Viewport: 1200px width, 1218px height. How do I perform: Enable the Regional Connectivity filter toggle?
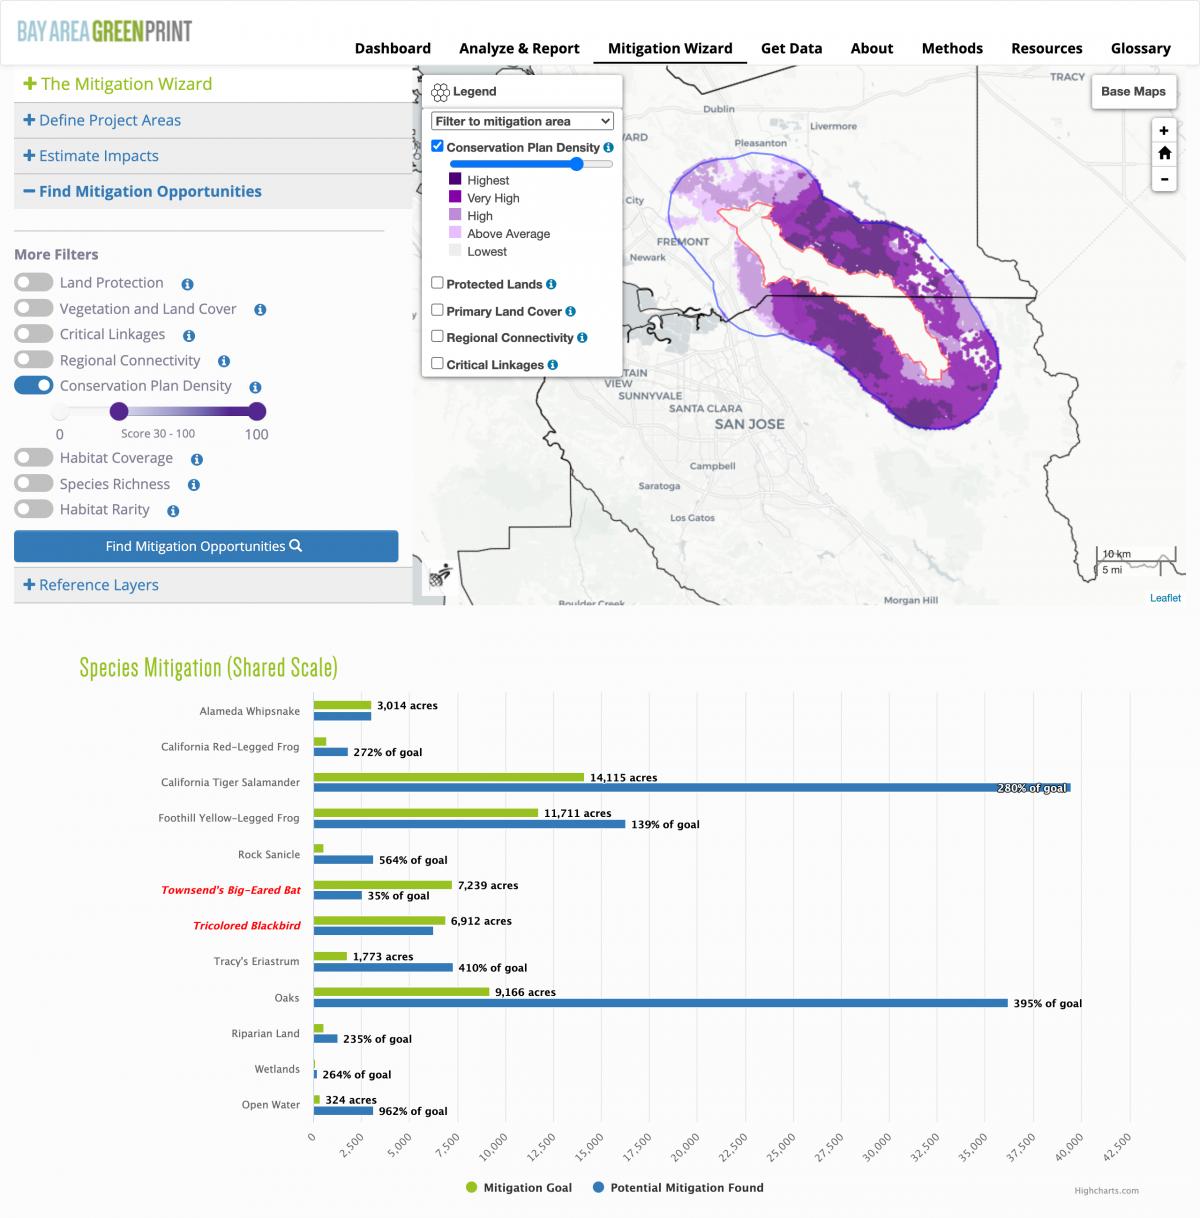point(34,360)
